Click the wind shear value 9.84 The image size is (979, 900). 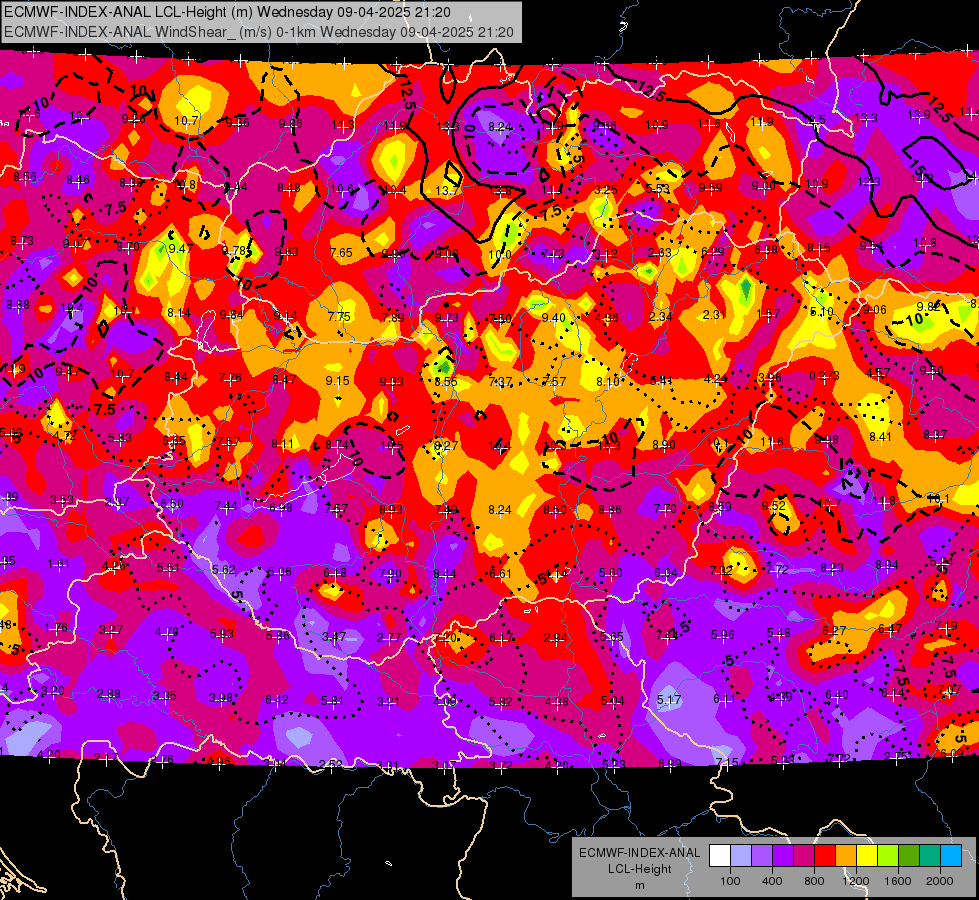[232, 314]
